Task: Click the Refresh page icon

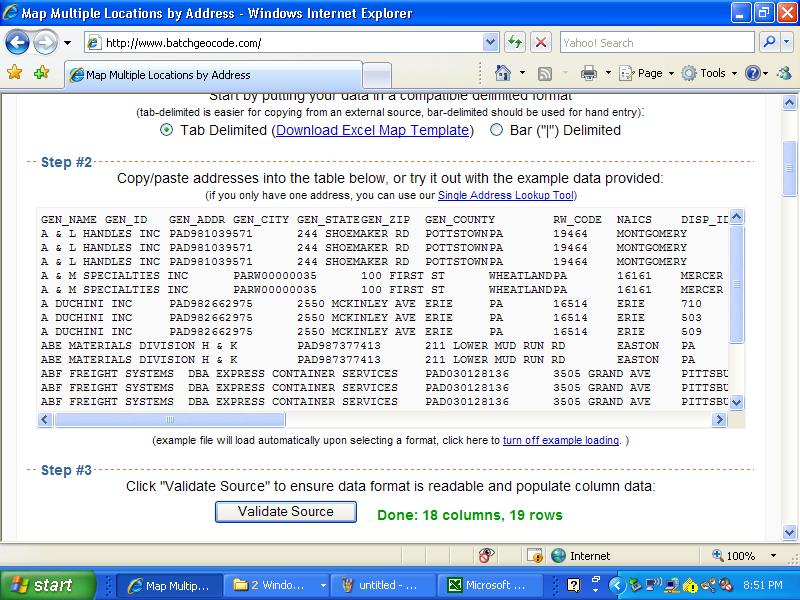Action: coord(515,43)
